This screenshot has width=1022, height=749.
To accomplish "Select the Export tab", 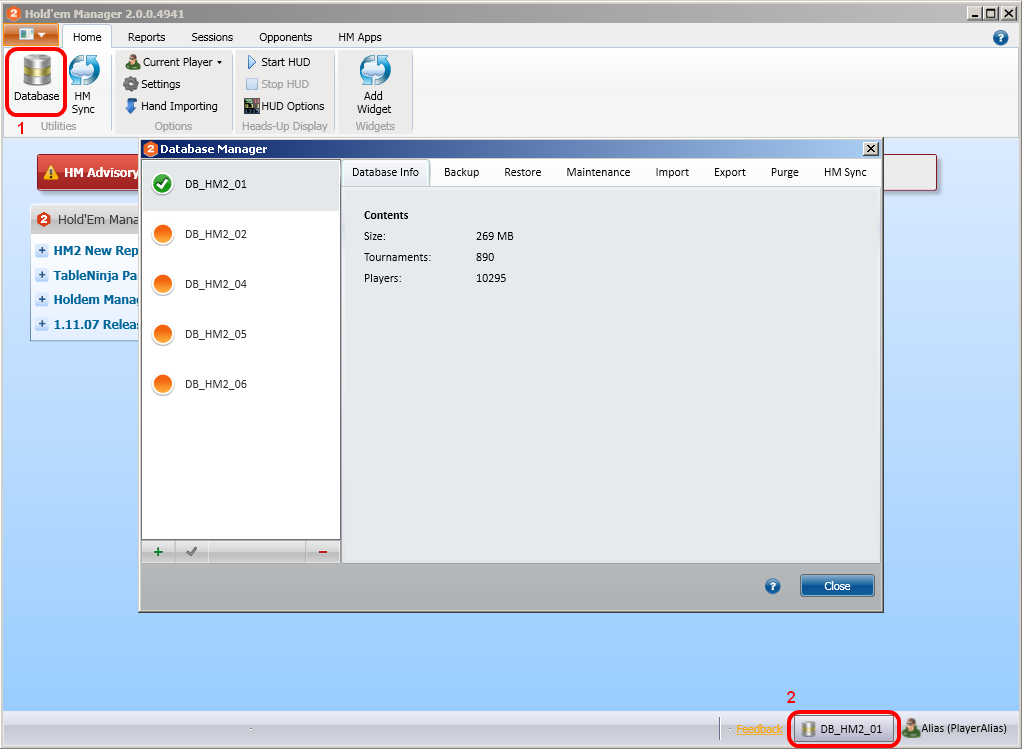I will click(x=729, y=172).
